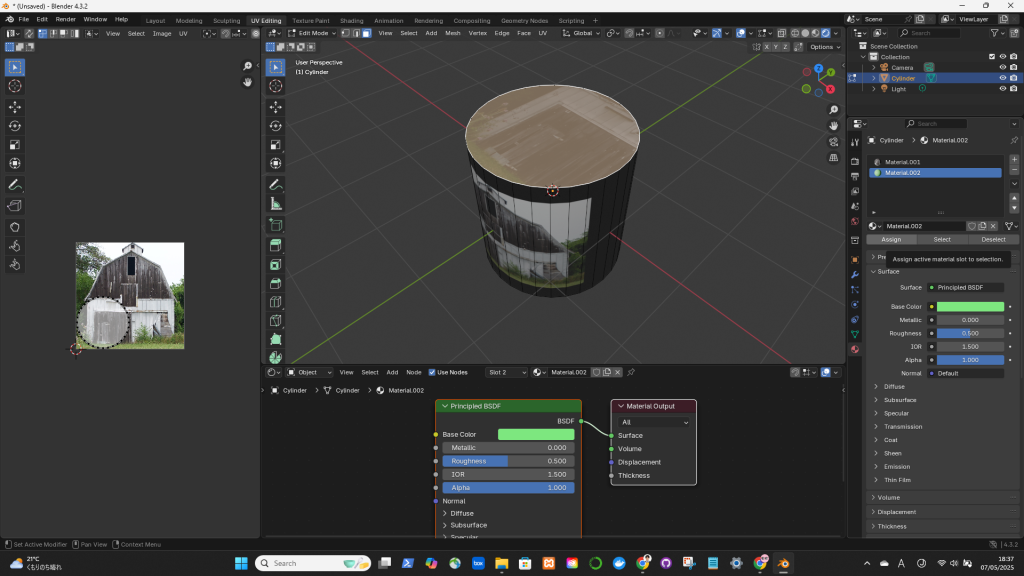Viewport: 1024px width, 576px height.
Task: Click the Assign button for material slot
Action: 890,239
